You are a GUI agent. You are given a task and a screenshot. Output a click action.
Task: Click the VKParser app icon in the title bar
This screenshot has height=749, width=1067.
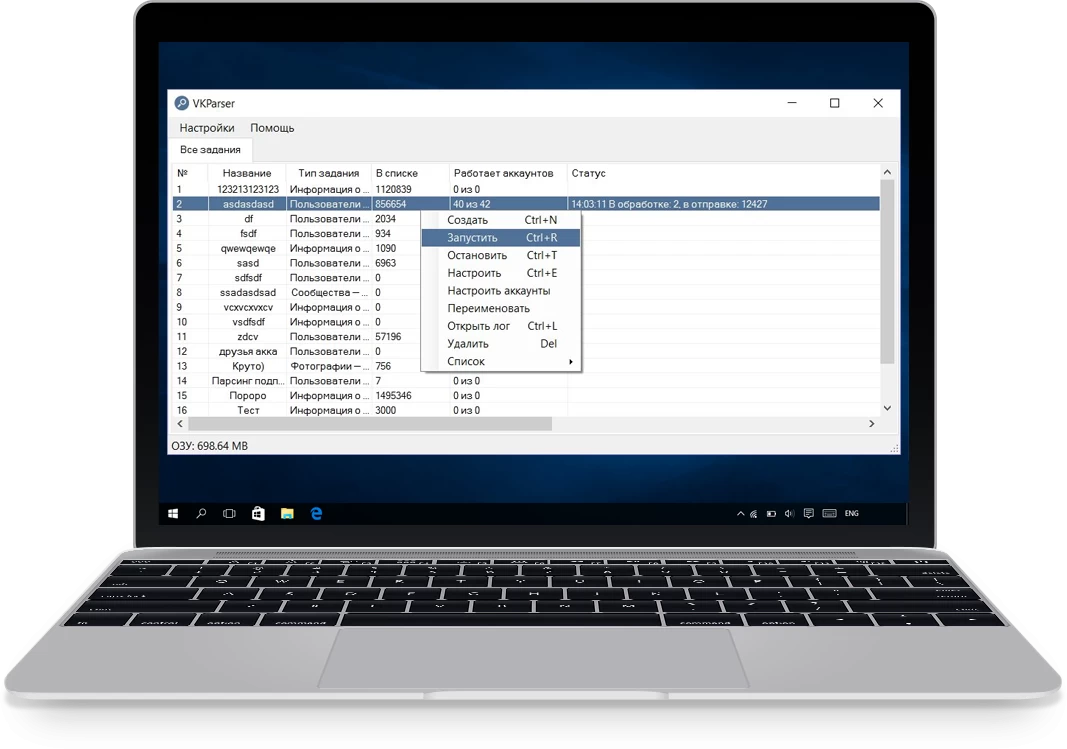click(182, 103)
